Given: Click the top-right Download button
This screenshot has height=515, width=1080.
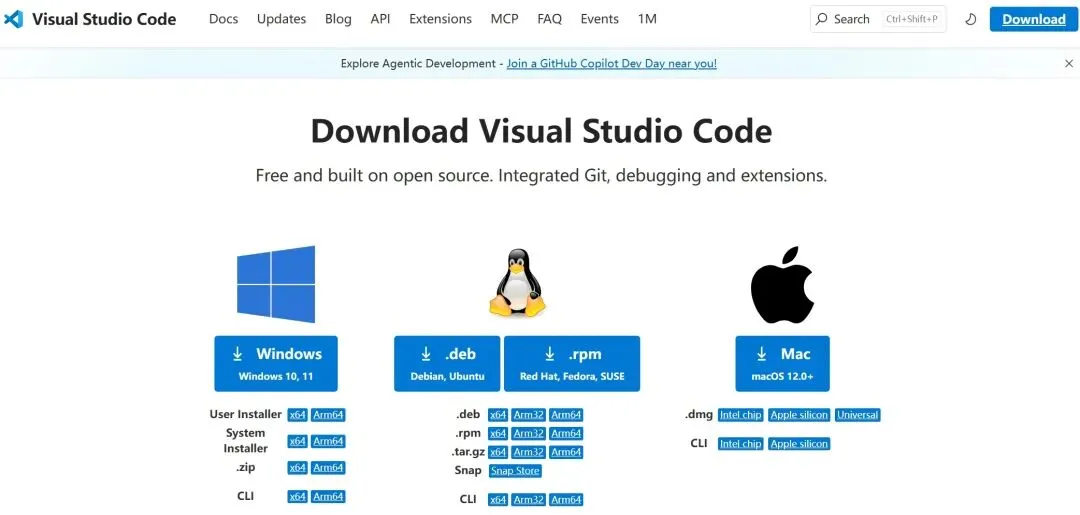Looking at the screenshot, I should [1033, 19].
